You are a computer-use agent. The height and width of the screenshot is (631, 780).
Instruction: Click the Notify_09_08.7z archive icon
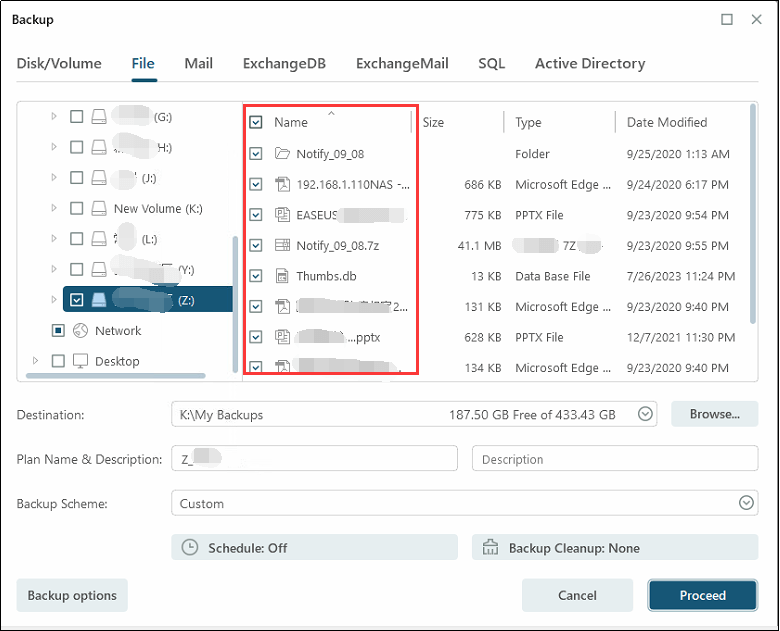click(x=281, y=246)
